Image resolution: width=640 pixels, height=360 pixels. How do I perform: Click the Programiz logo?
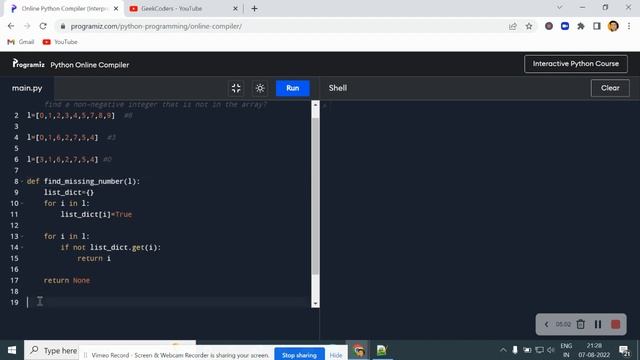[x=28, y=64]
